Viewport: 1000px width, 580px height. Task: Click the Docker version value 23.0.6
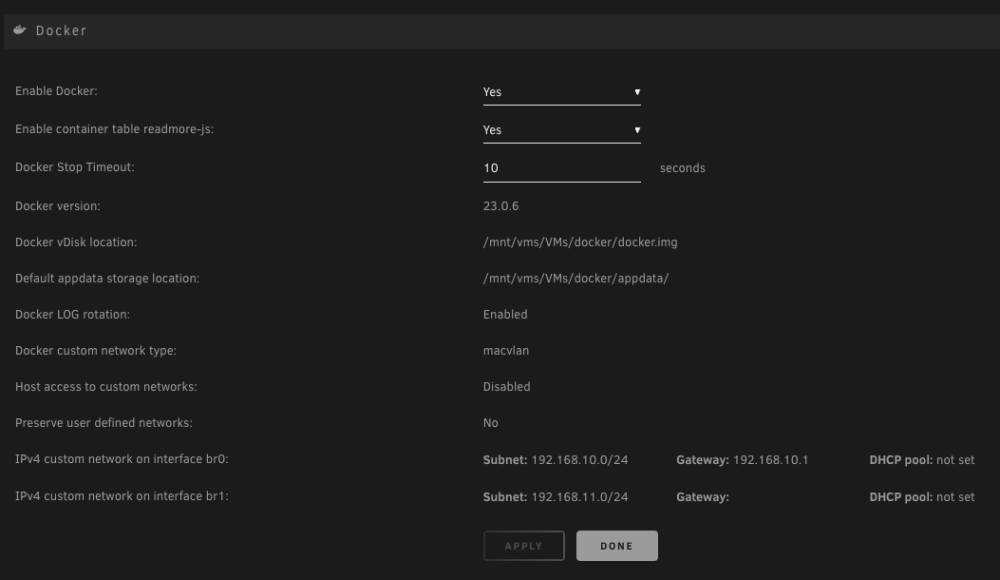501,206
